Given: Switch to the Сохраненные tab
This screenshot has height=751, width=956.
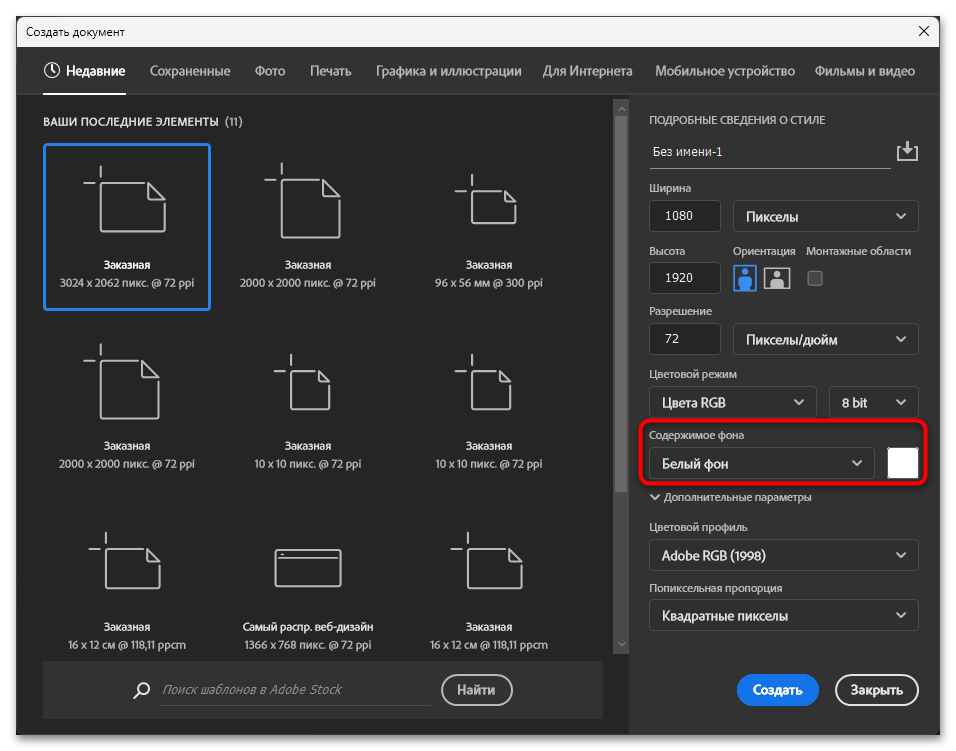Looking at the screenshot, I should click(190, 71).
